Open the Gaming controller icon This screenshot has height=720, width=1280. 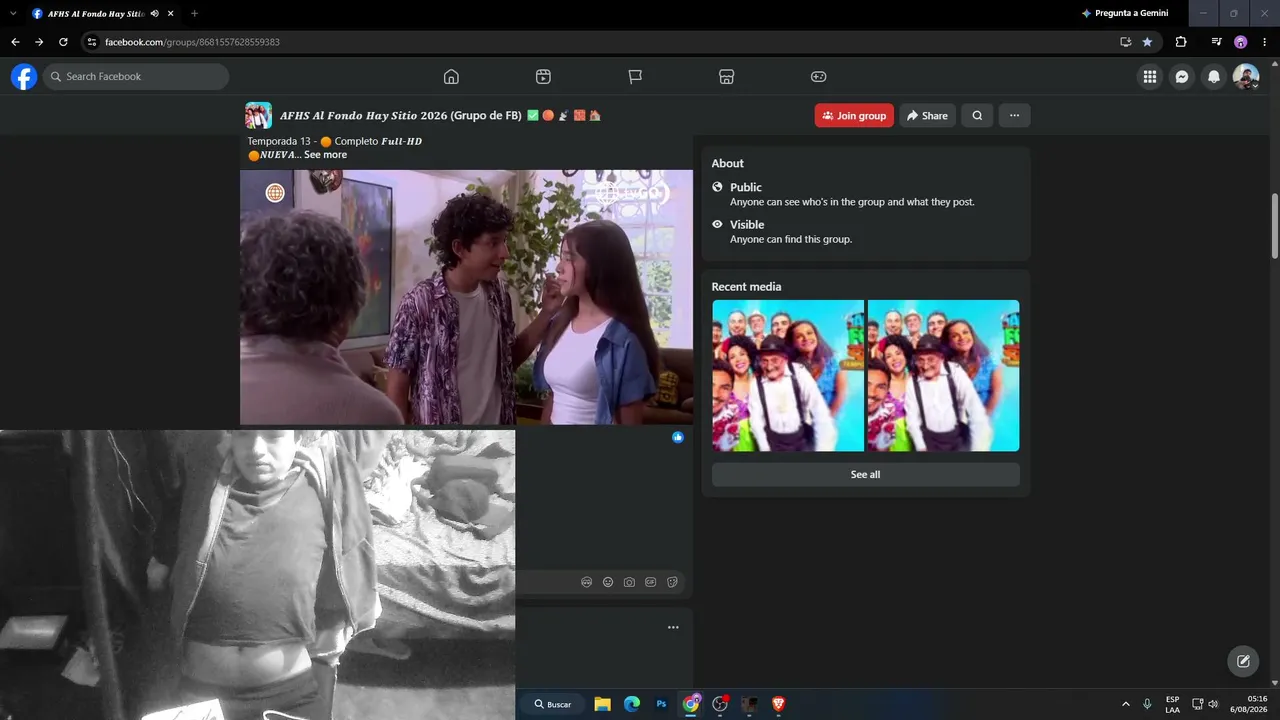point(818,77)
